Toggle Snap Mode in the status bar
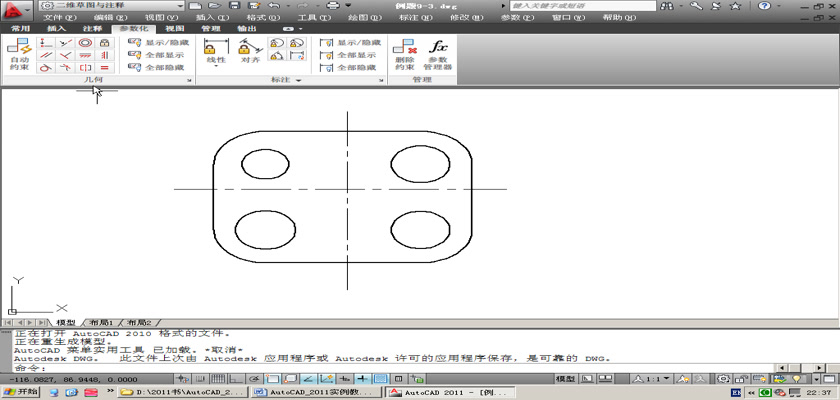The image size is (840, 400). point(201,379)
